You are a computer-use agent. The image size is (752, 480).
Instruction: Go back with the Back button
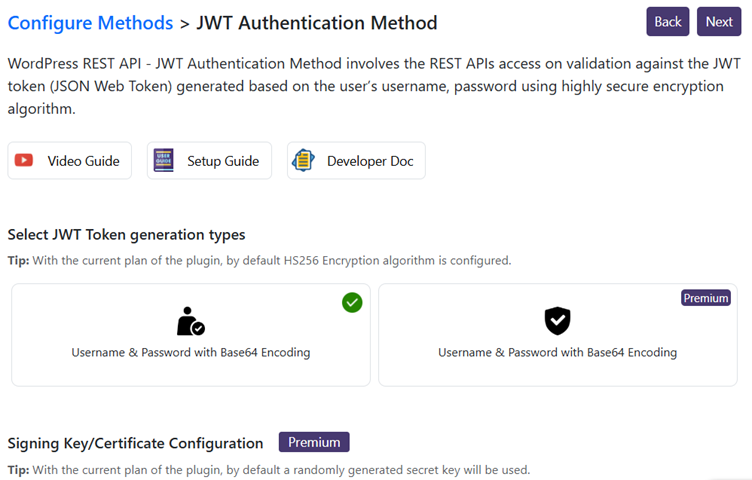pyautogui.click(x=668, y=22)
